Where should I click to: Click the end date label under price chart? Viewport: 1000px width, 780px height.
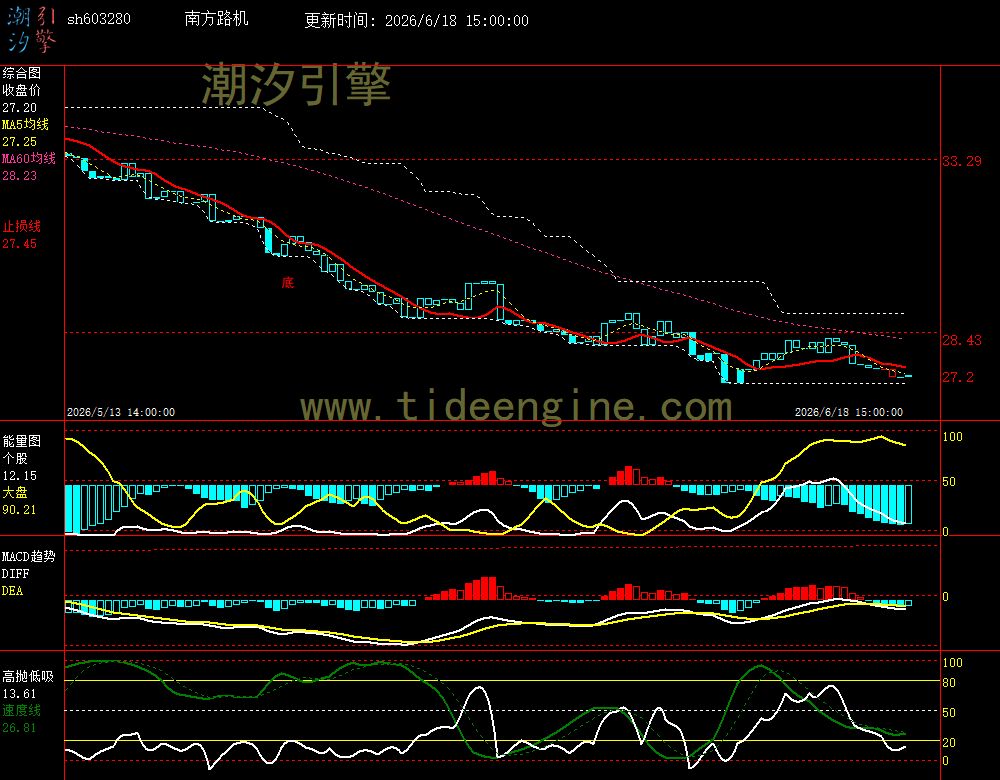tap(848, 413)
